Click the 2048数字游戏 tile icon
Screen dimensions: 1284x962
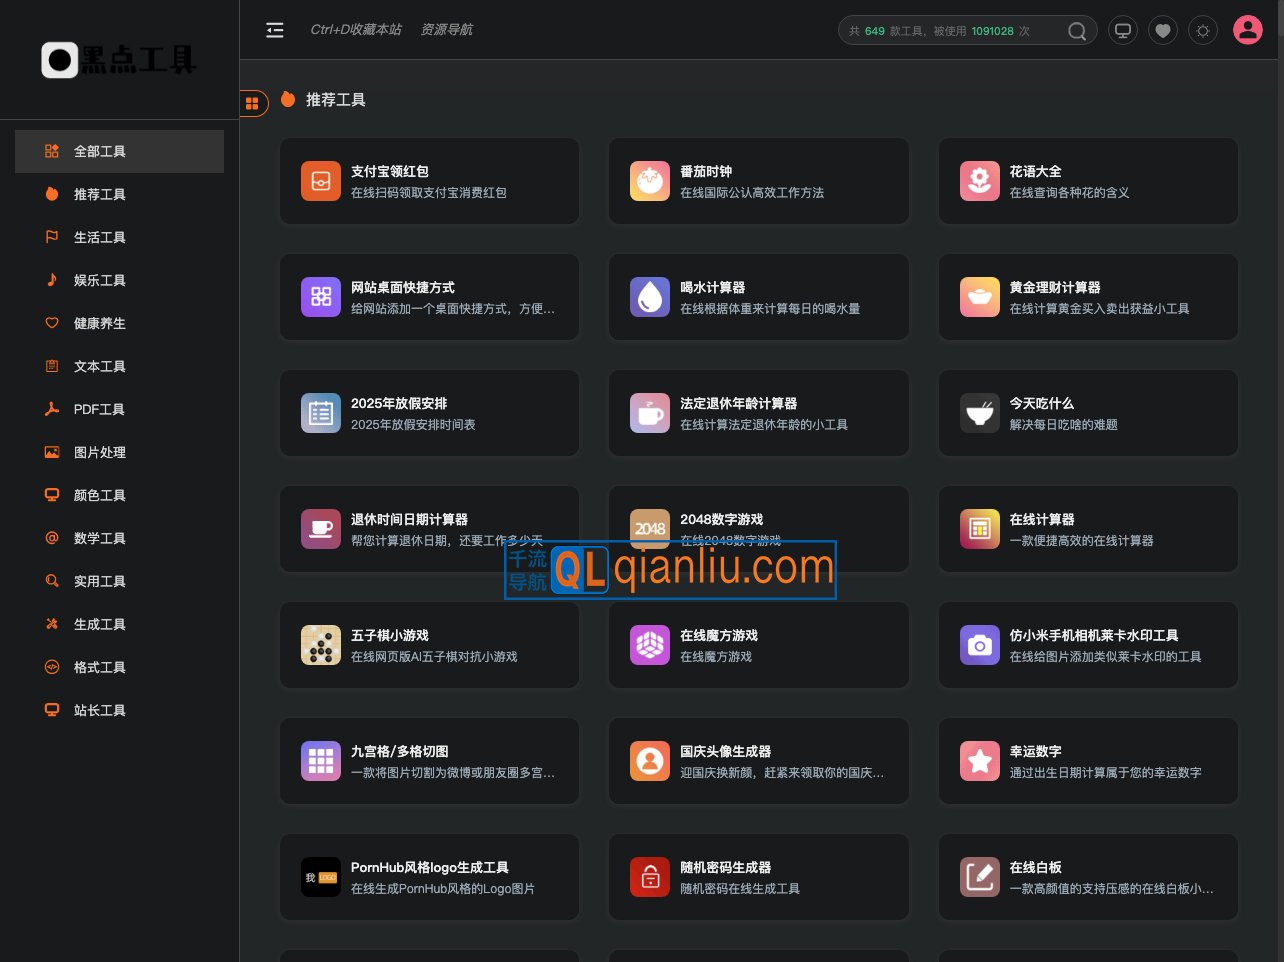click(x=650, y=529)
